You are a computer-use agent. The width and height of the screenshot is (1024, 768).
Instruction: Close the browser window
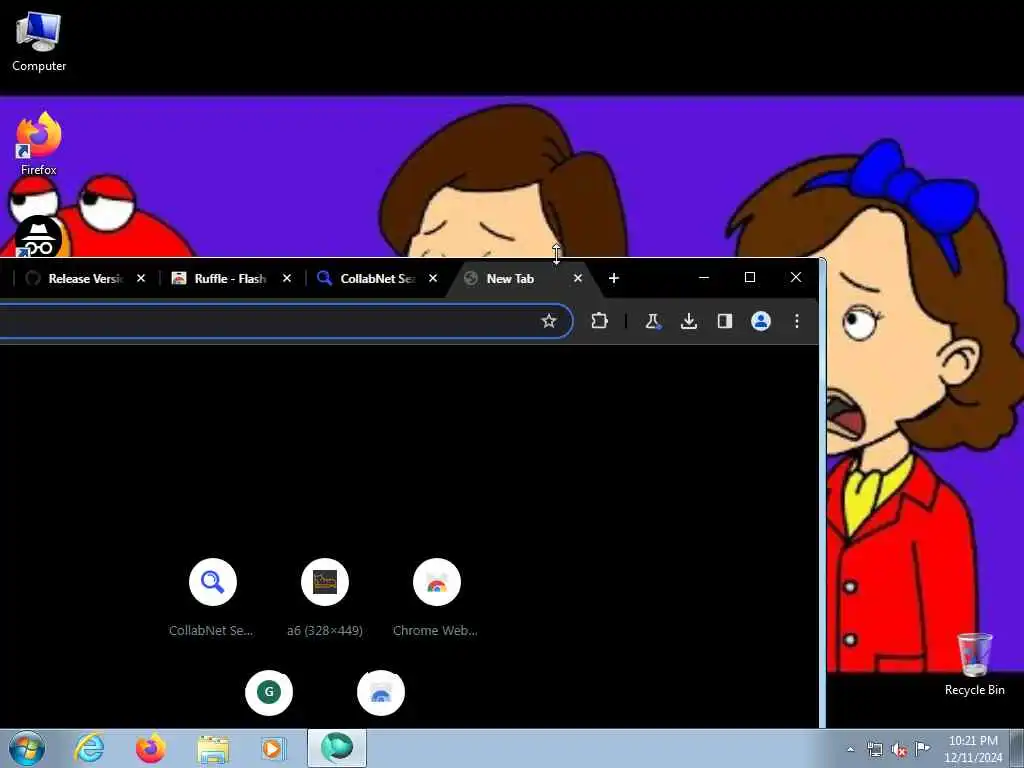tap(795, 278)
